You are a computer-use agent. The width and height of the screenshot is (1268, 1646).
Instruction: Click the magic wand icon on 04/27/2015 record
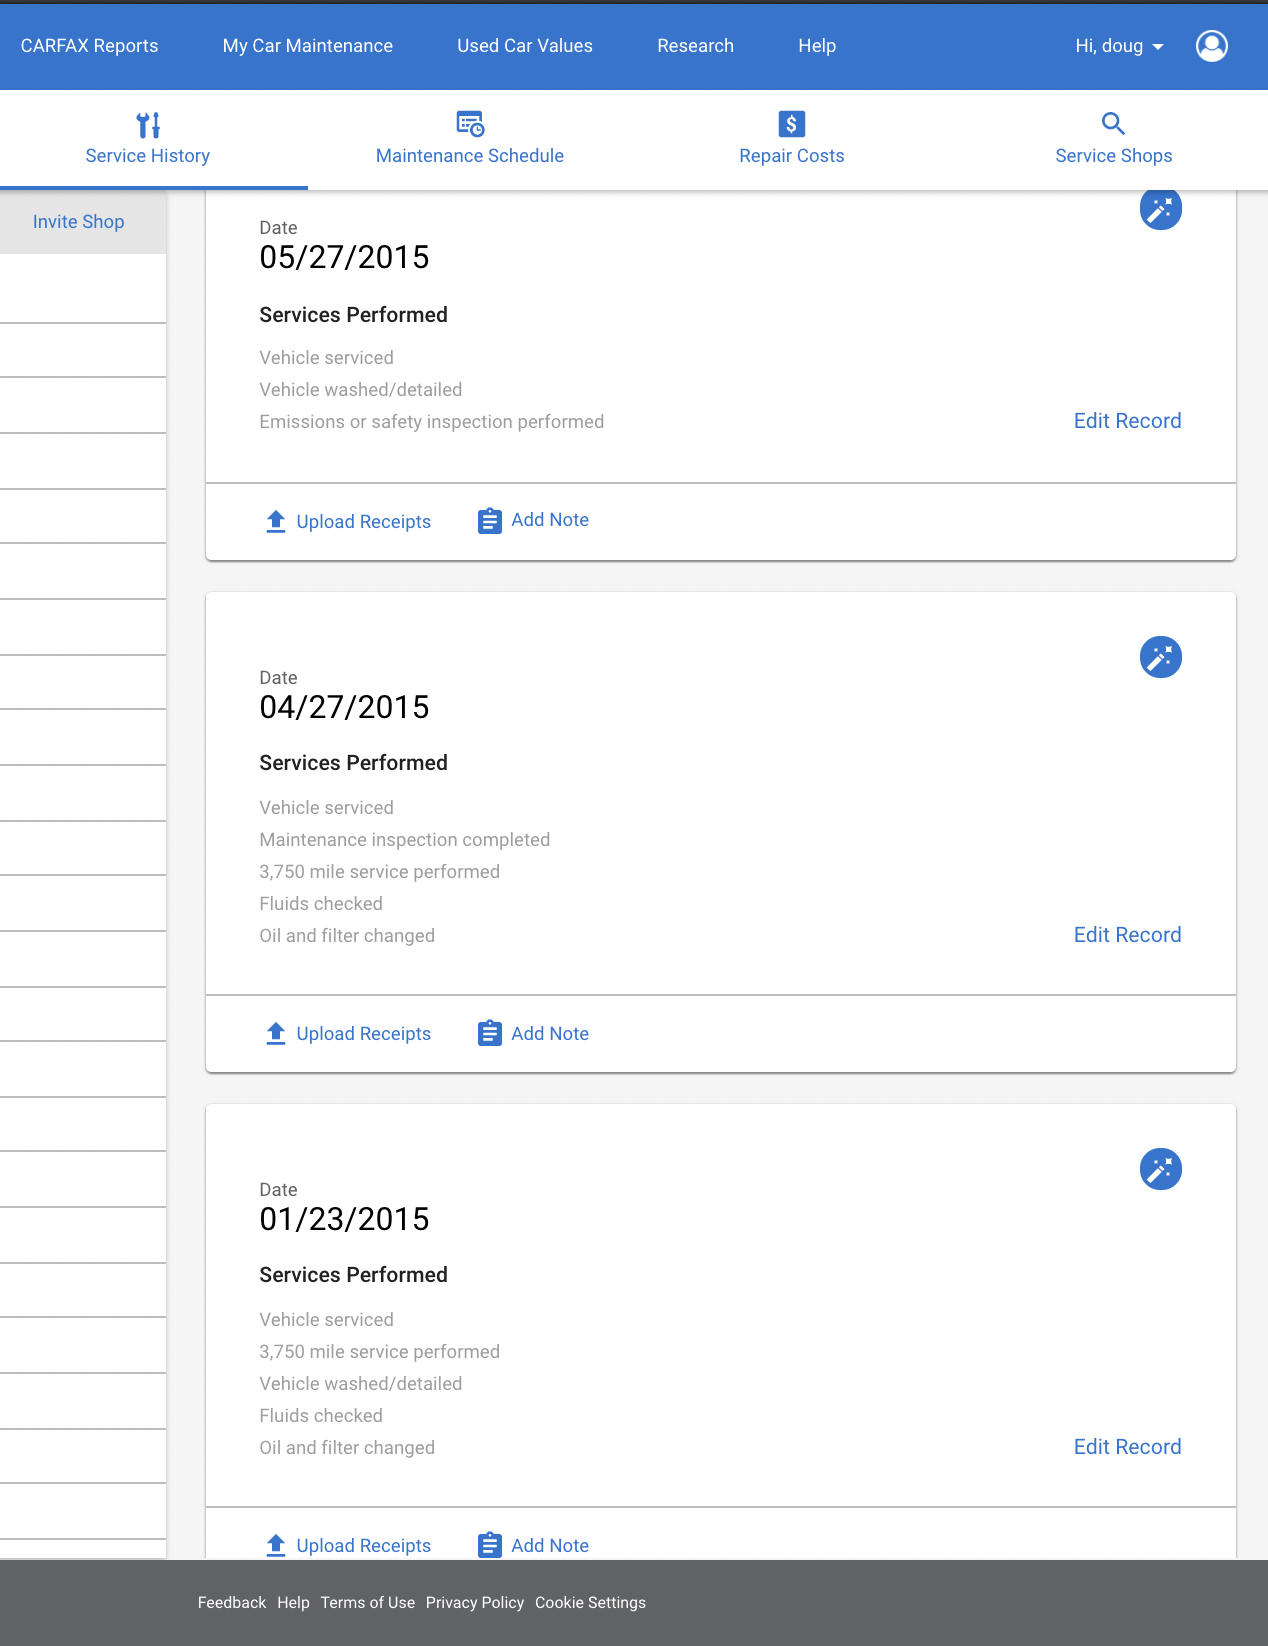pos(1161,657)
